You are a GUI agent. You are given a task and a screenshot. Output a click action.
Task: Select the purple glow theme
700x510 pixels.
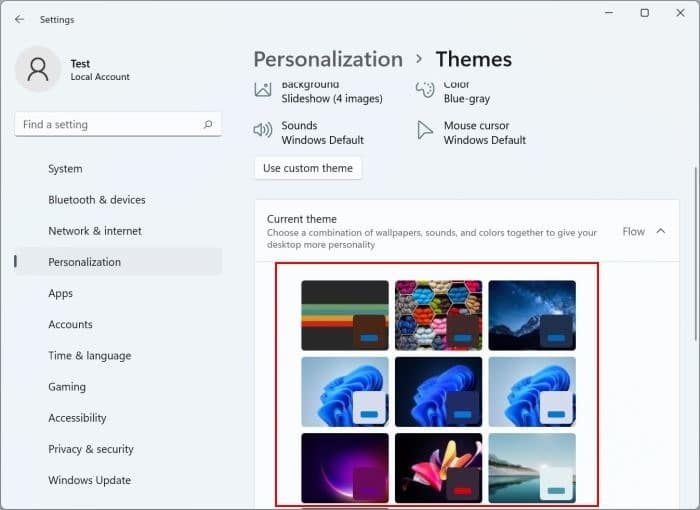[x=345, y=468]
